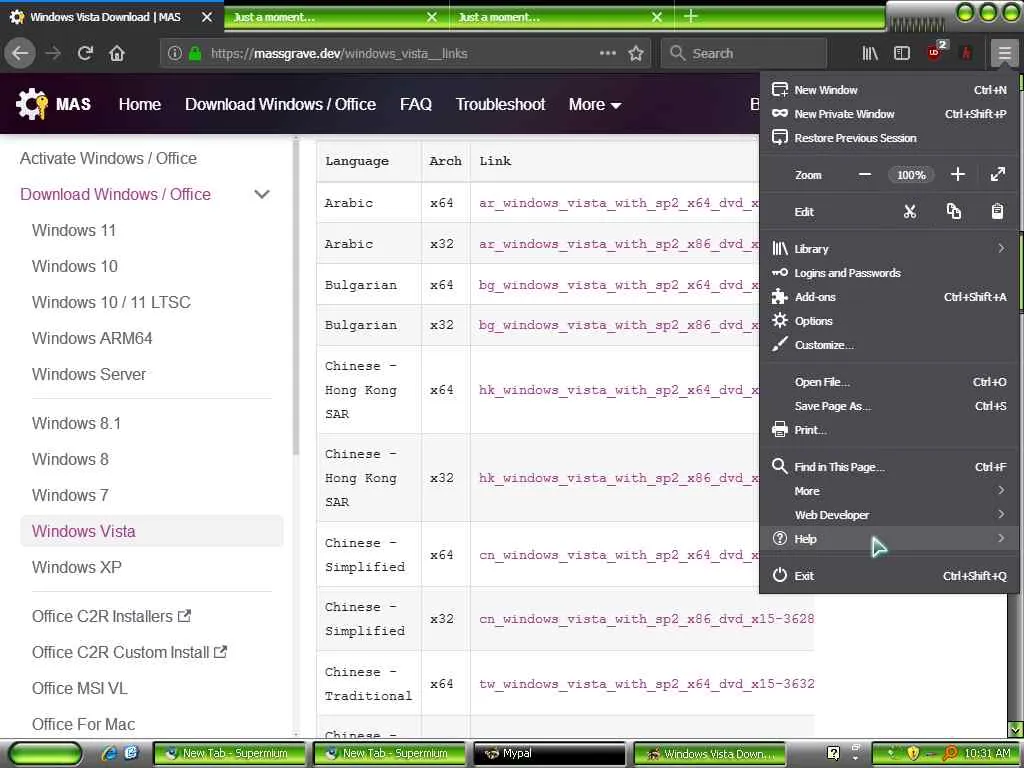Close the Windows Vista Download tab

coord(207,17)
